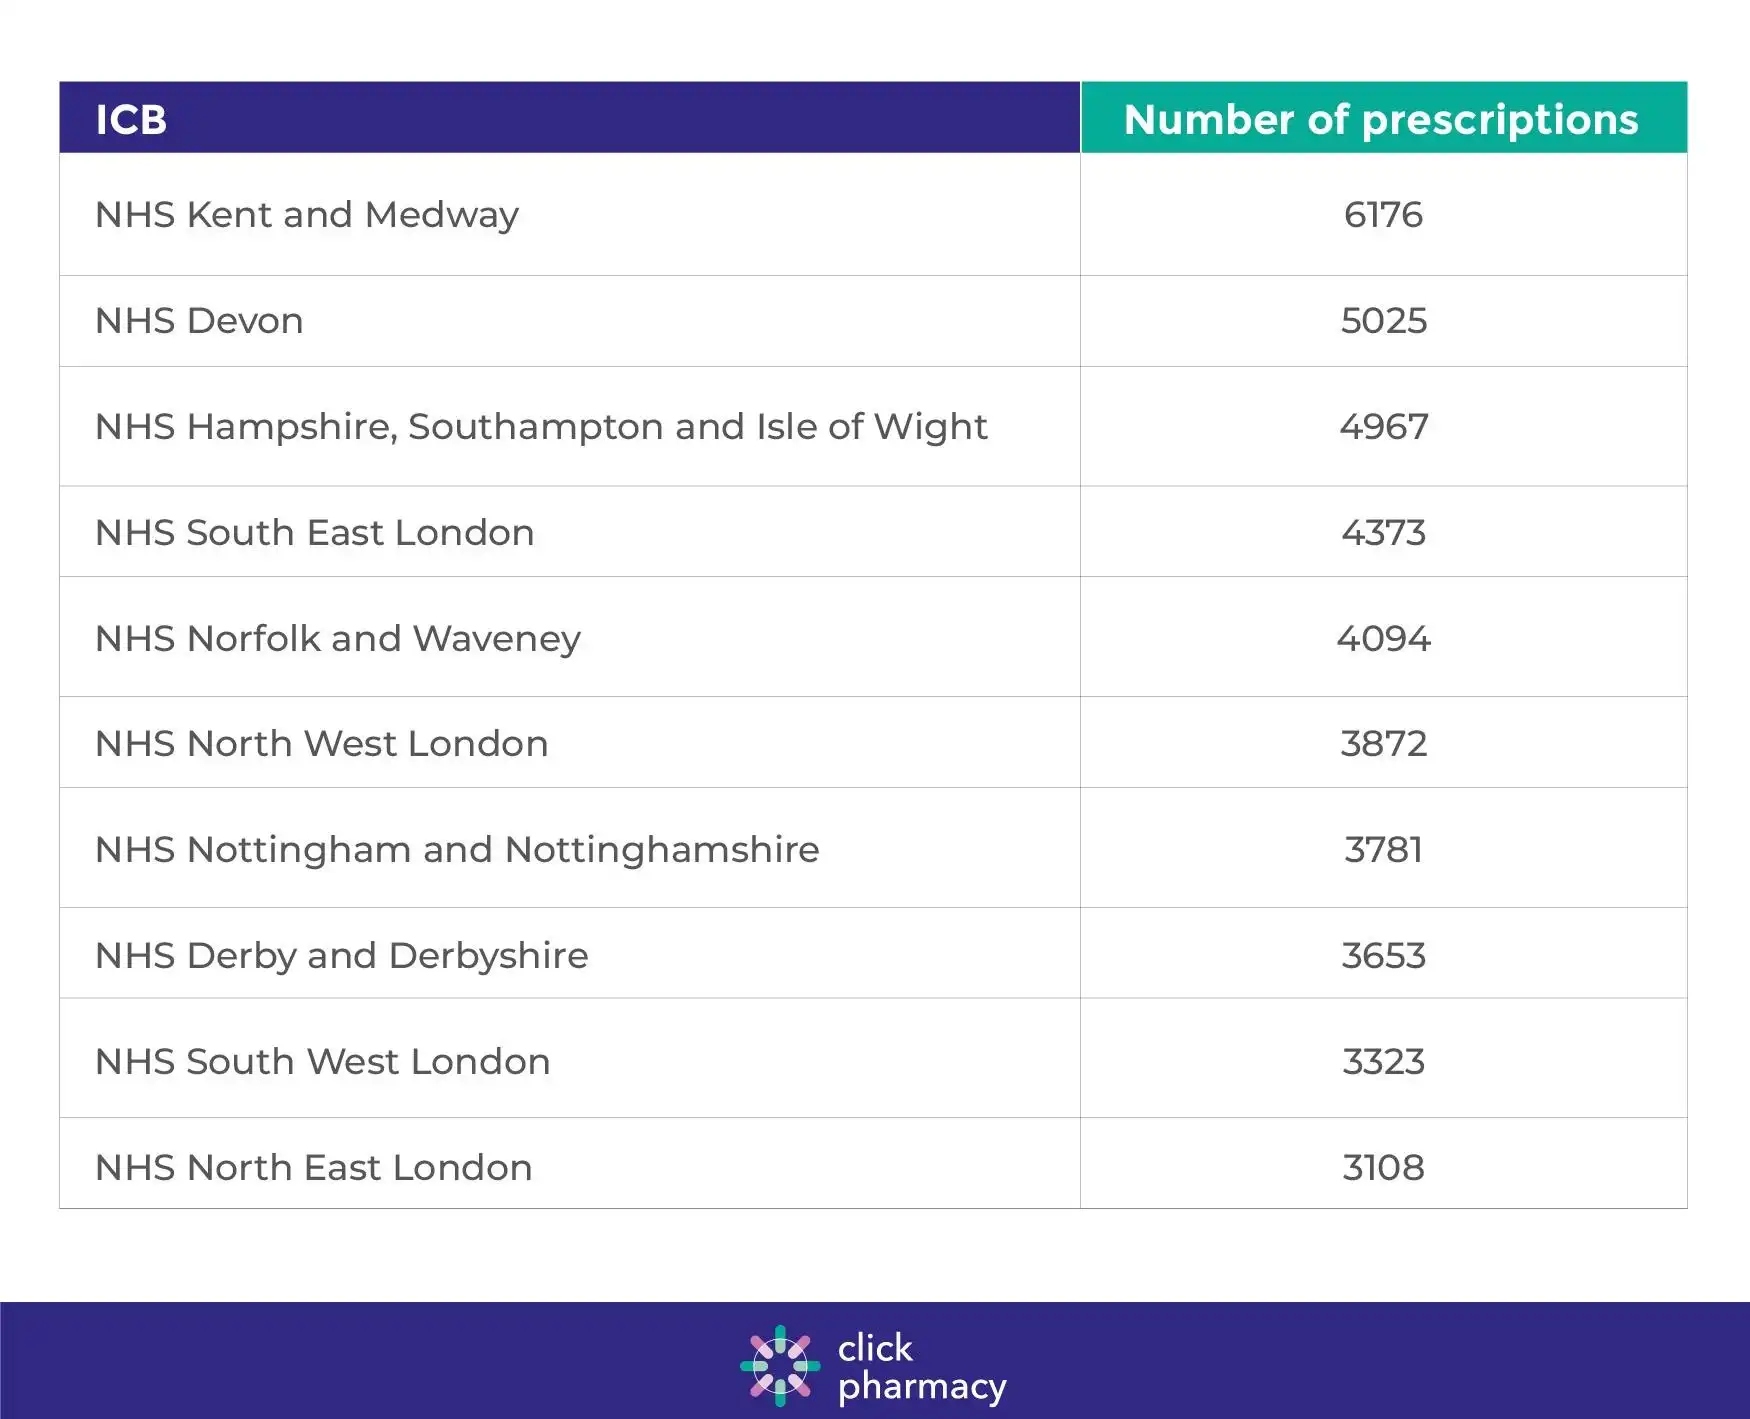Click the NHS Kent and Medway row
This screenshot has height=1419, width=1750.
(x=873, y=214)
